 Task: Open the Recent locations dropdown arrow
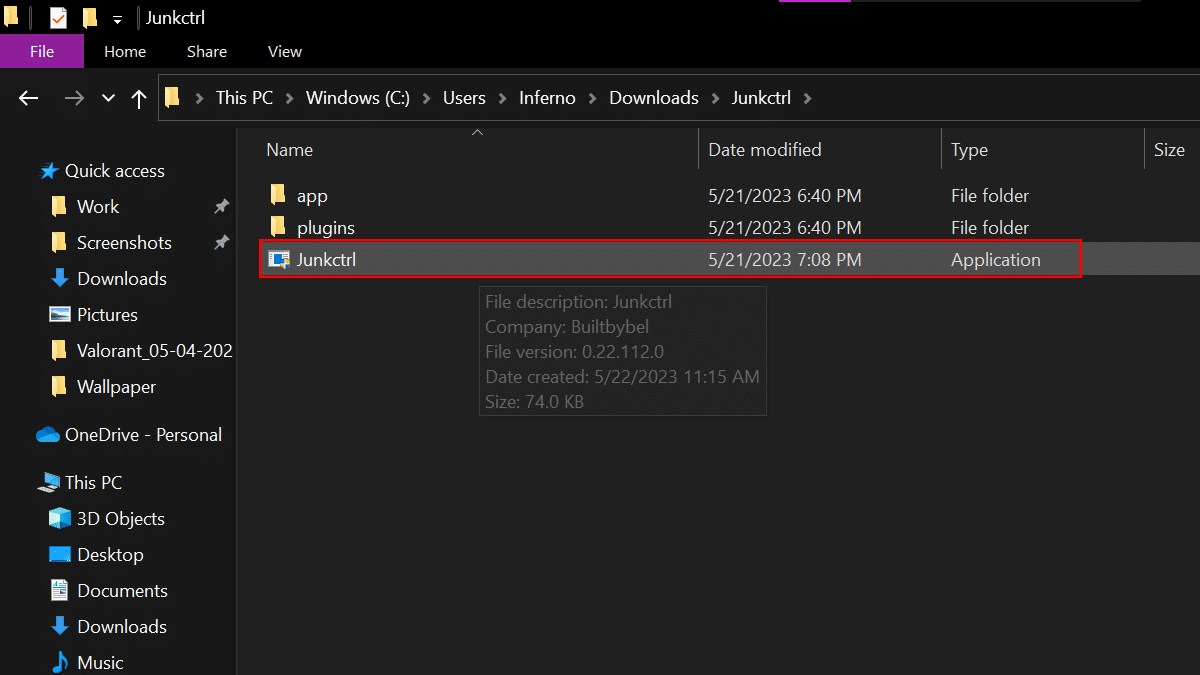[109, 98]
